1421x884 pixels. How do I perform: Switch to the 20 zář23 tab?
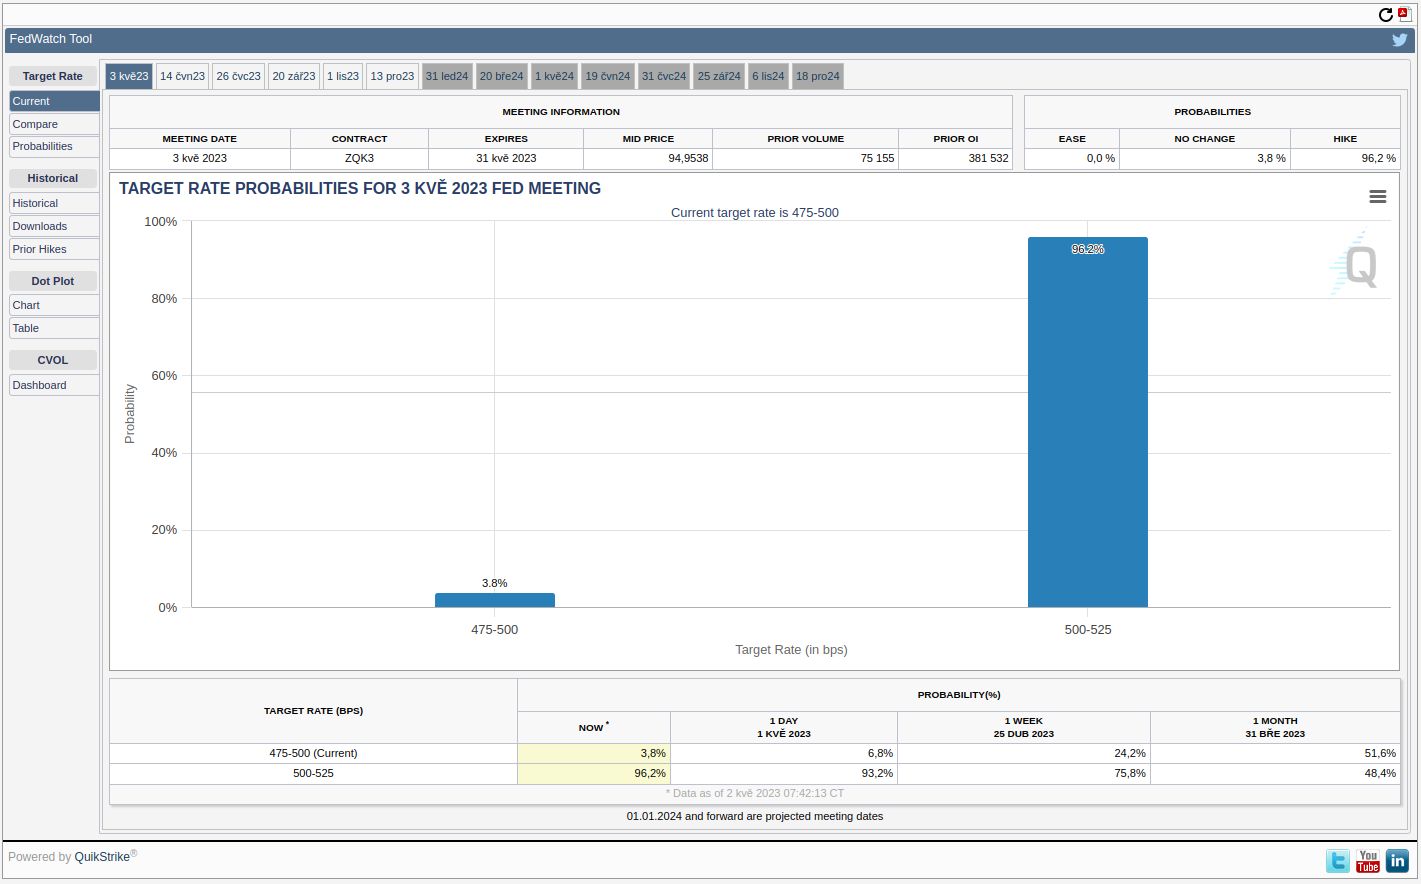(x=294, y=76)
